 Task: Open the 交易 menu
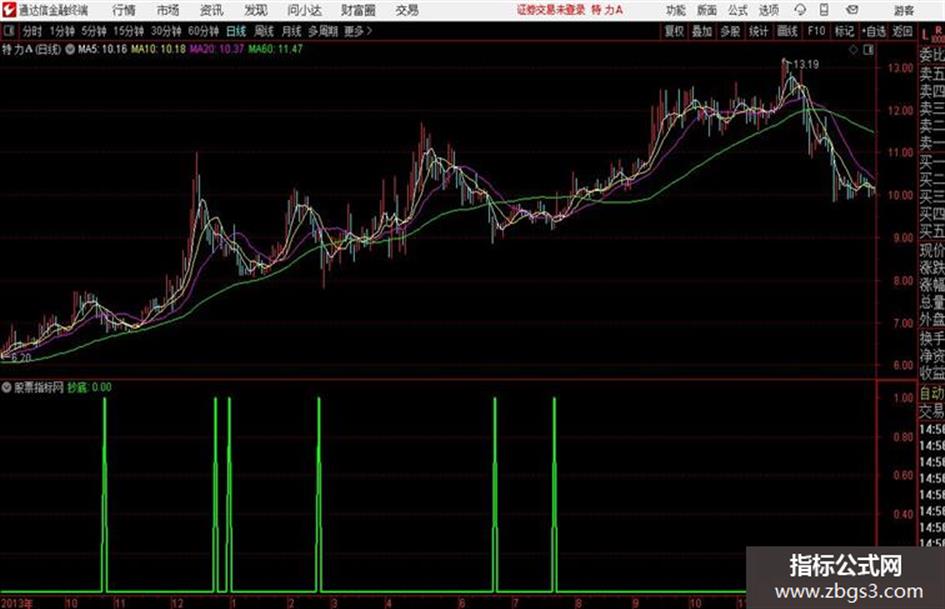click(407, 10)
